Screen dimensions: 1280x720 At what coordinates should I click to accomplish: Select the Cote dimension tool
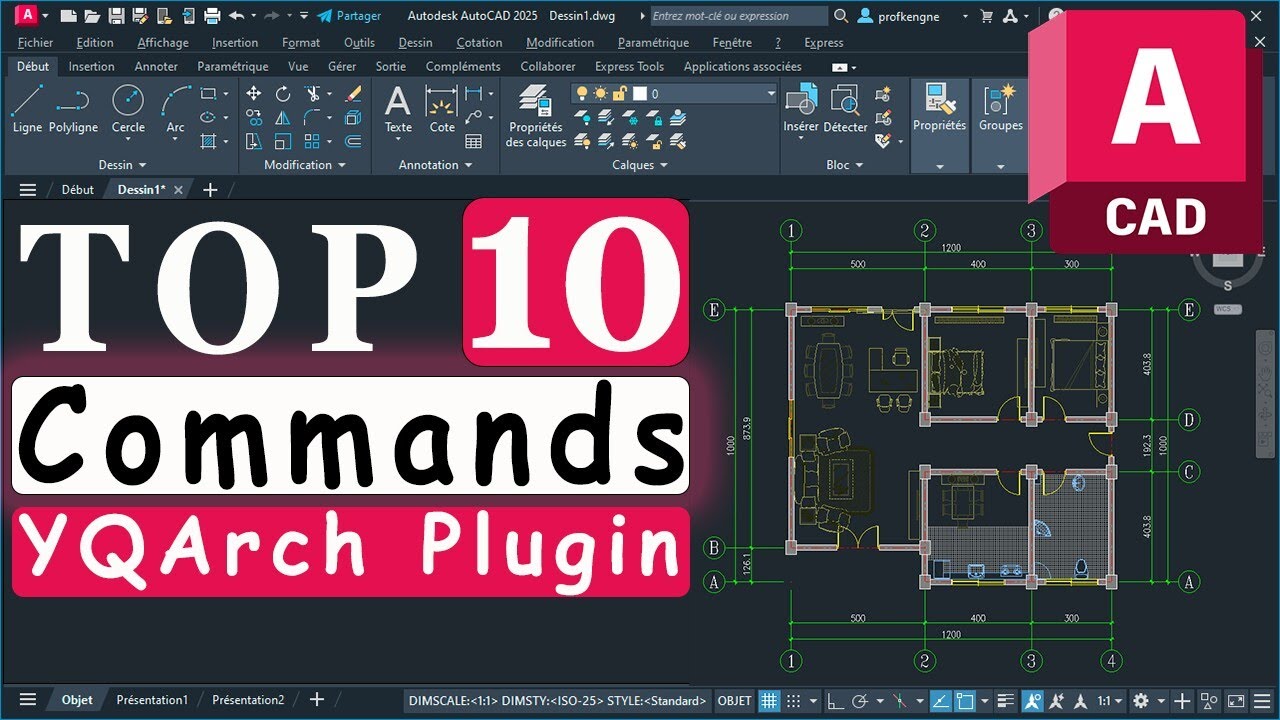tap(442, 109)
